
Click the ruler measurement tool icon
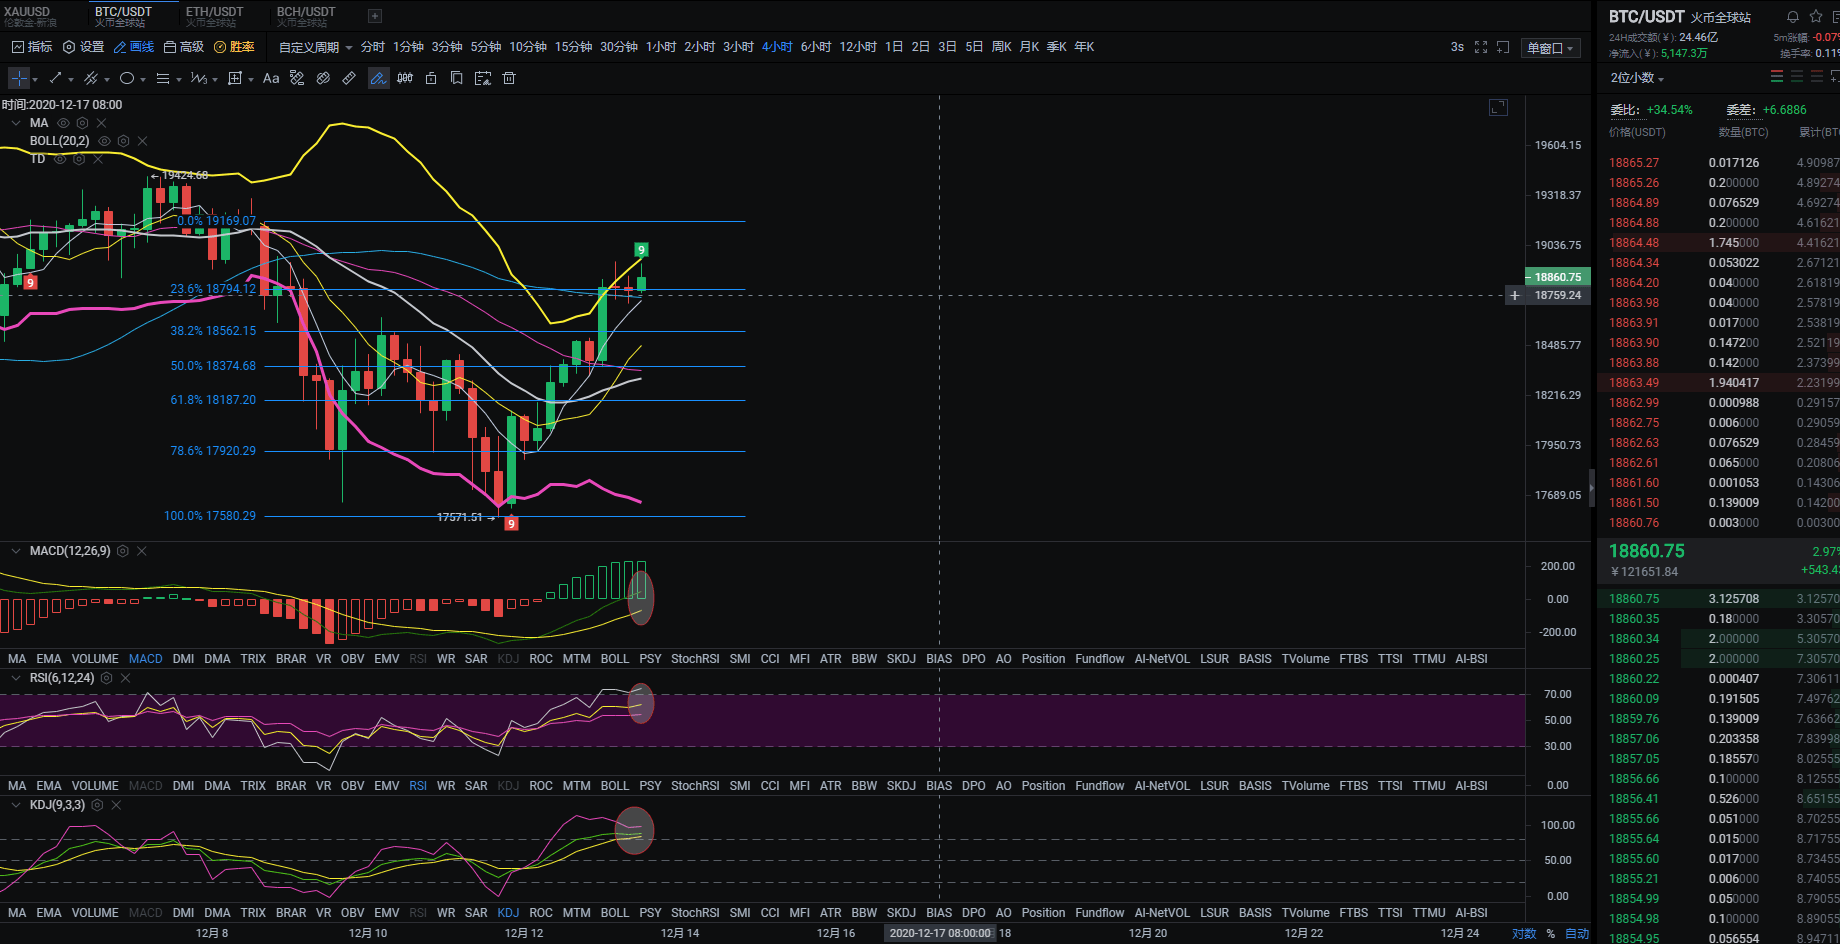(x=349, y=78)
